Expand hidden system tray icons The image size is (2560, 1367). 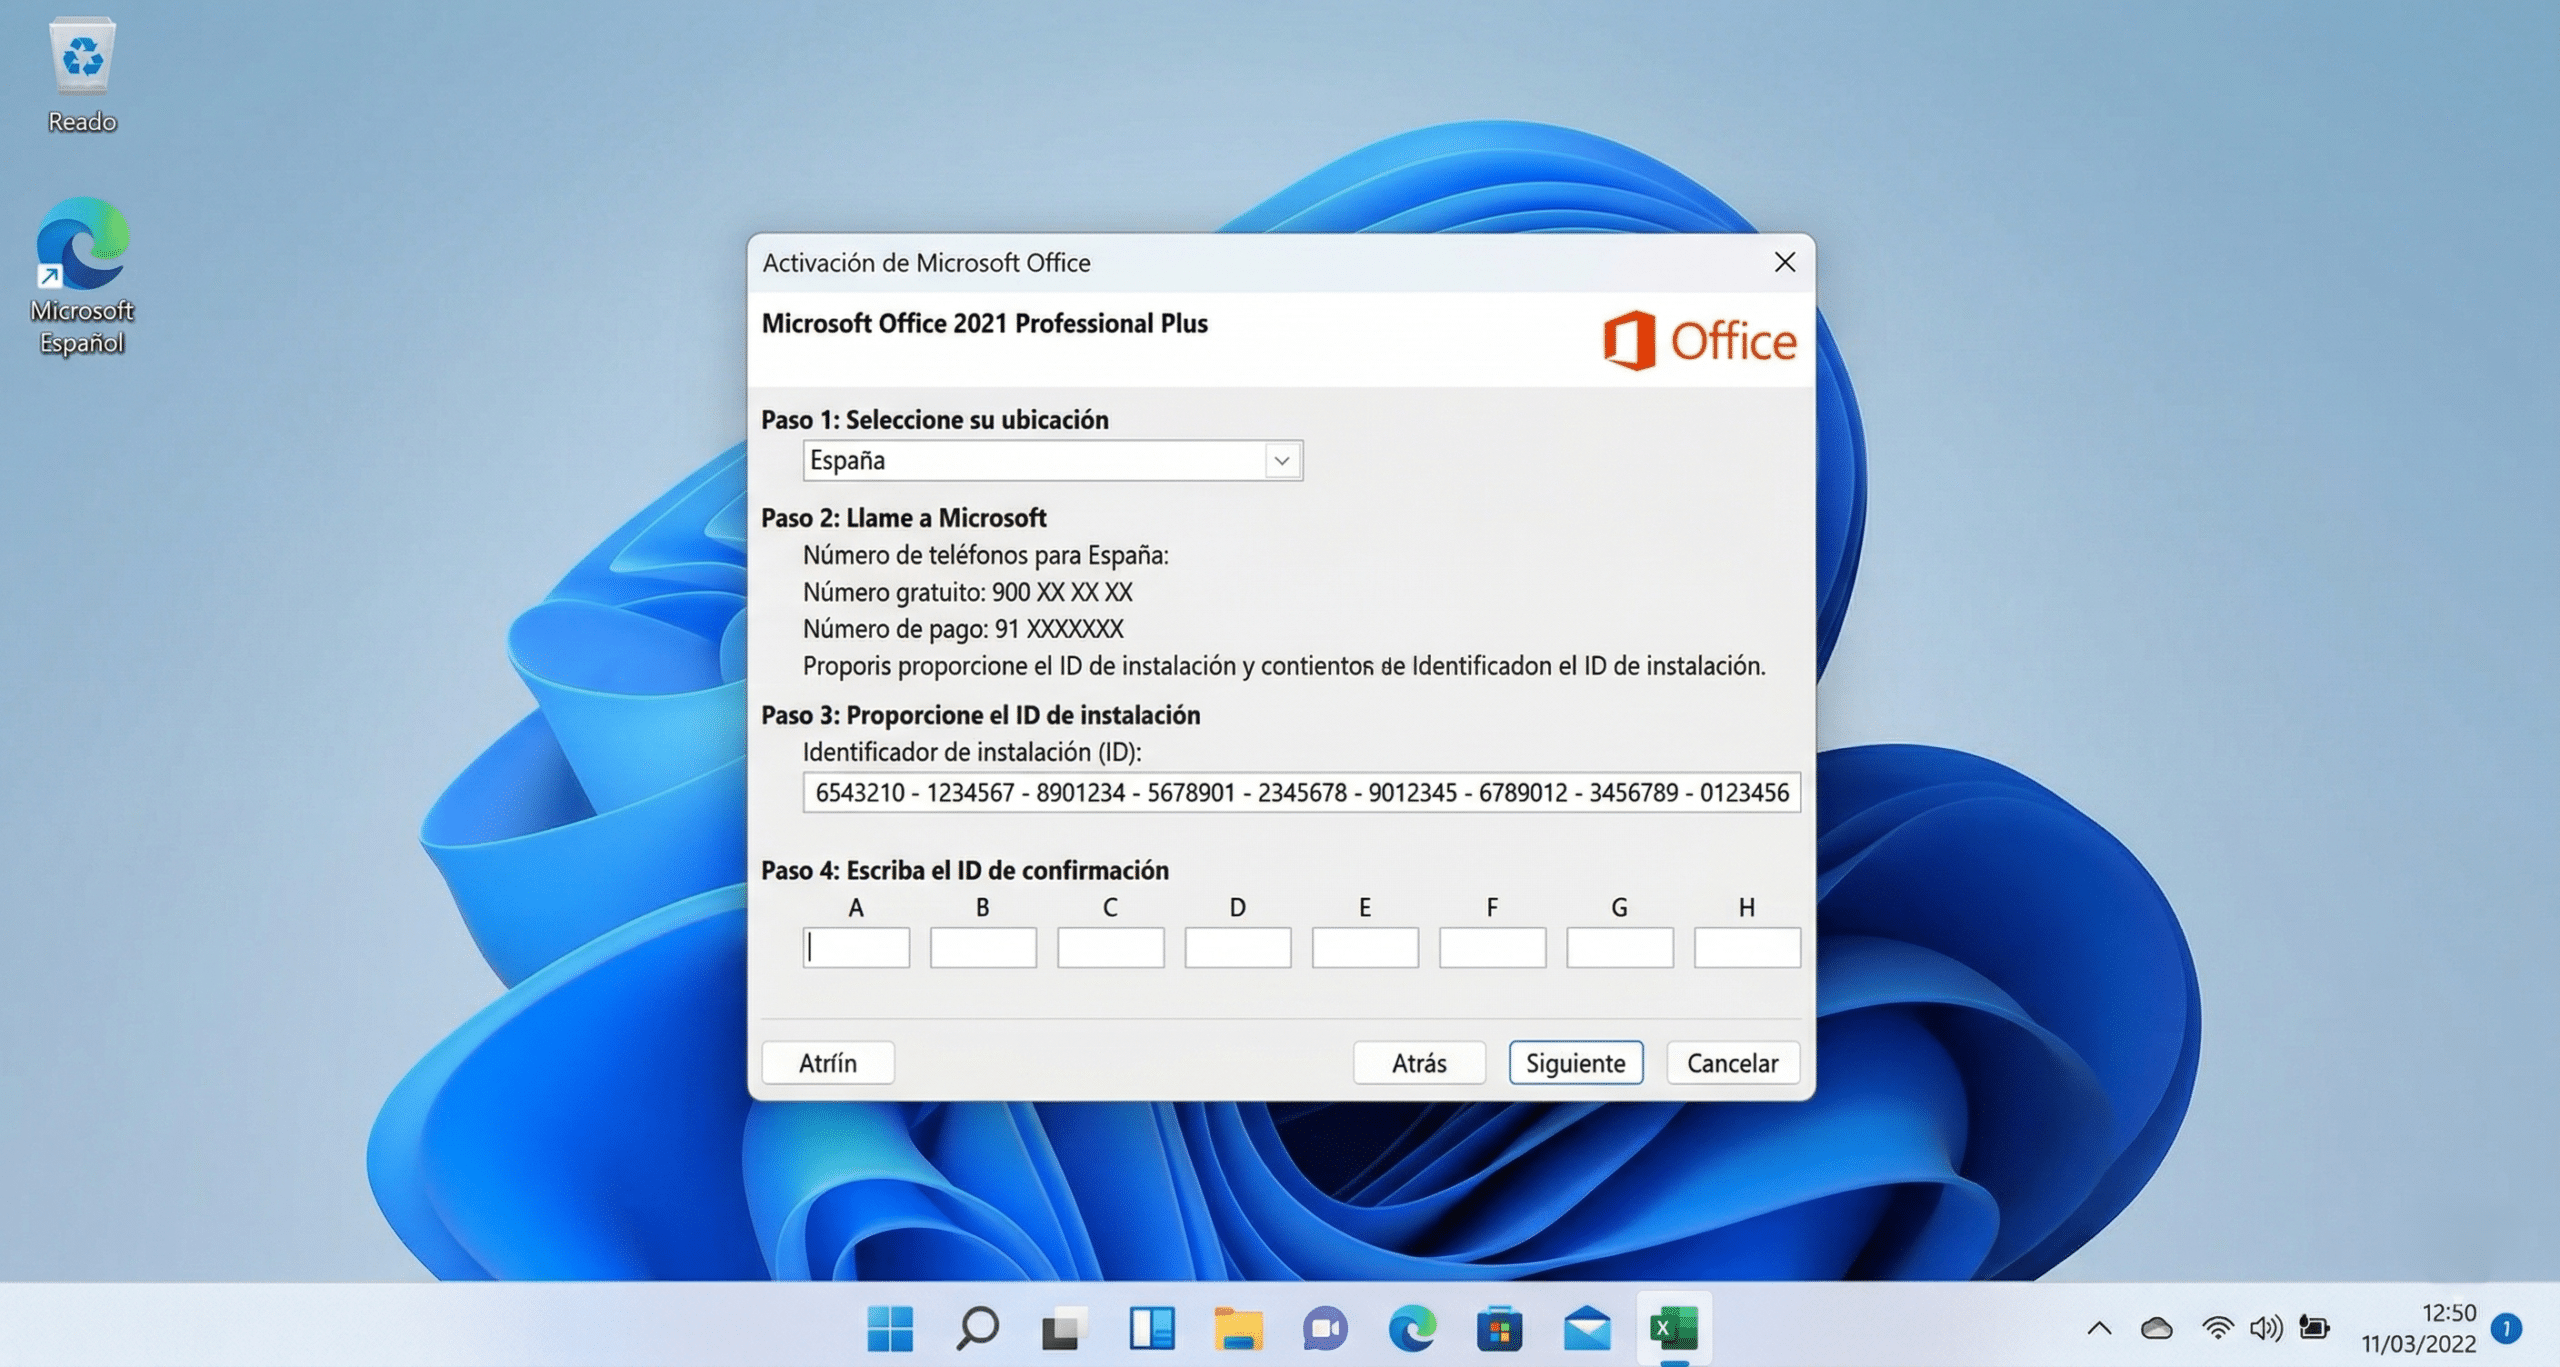pos(2099,1327)
